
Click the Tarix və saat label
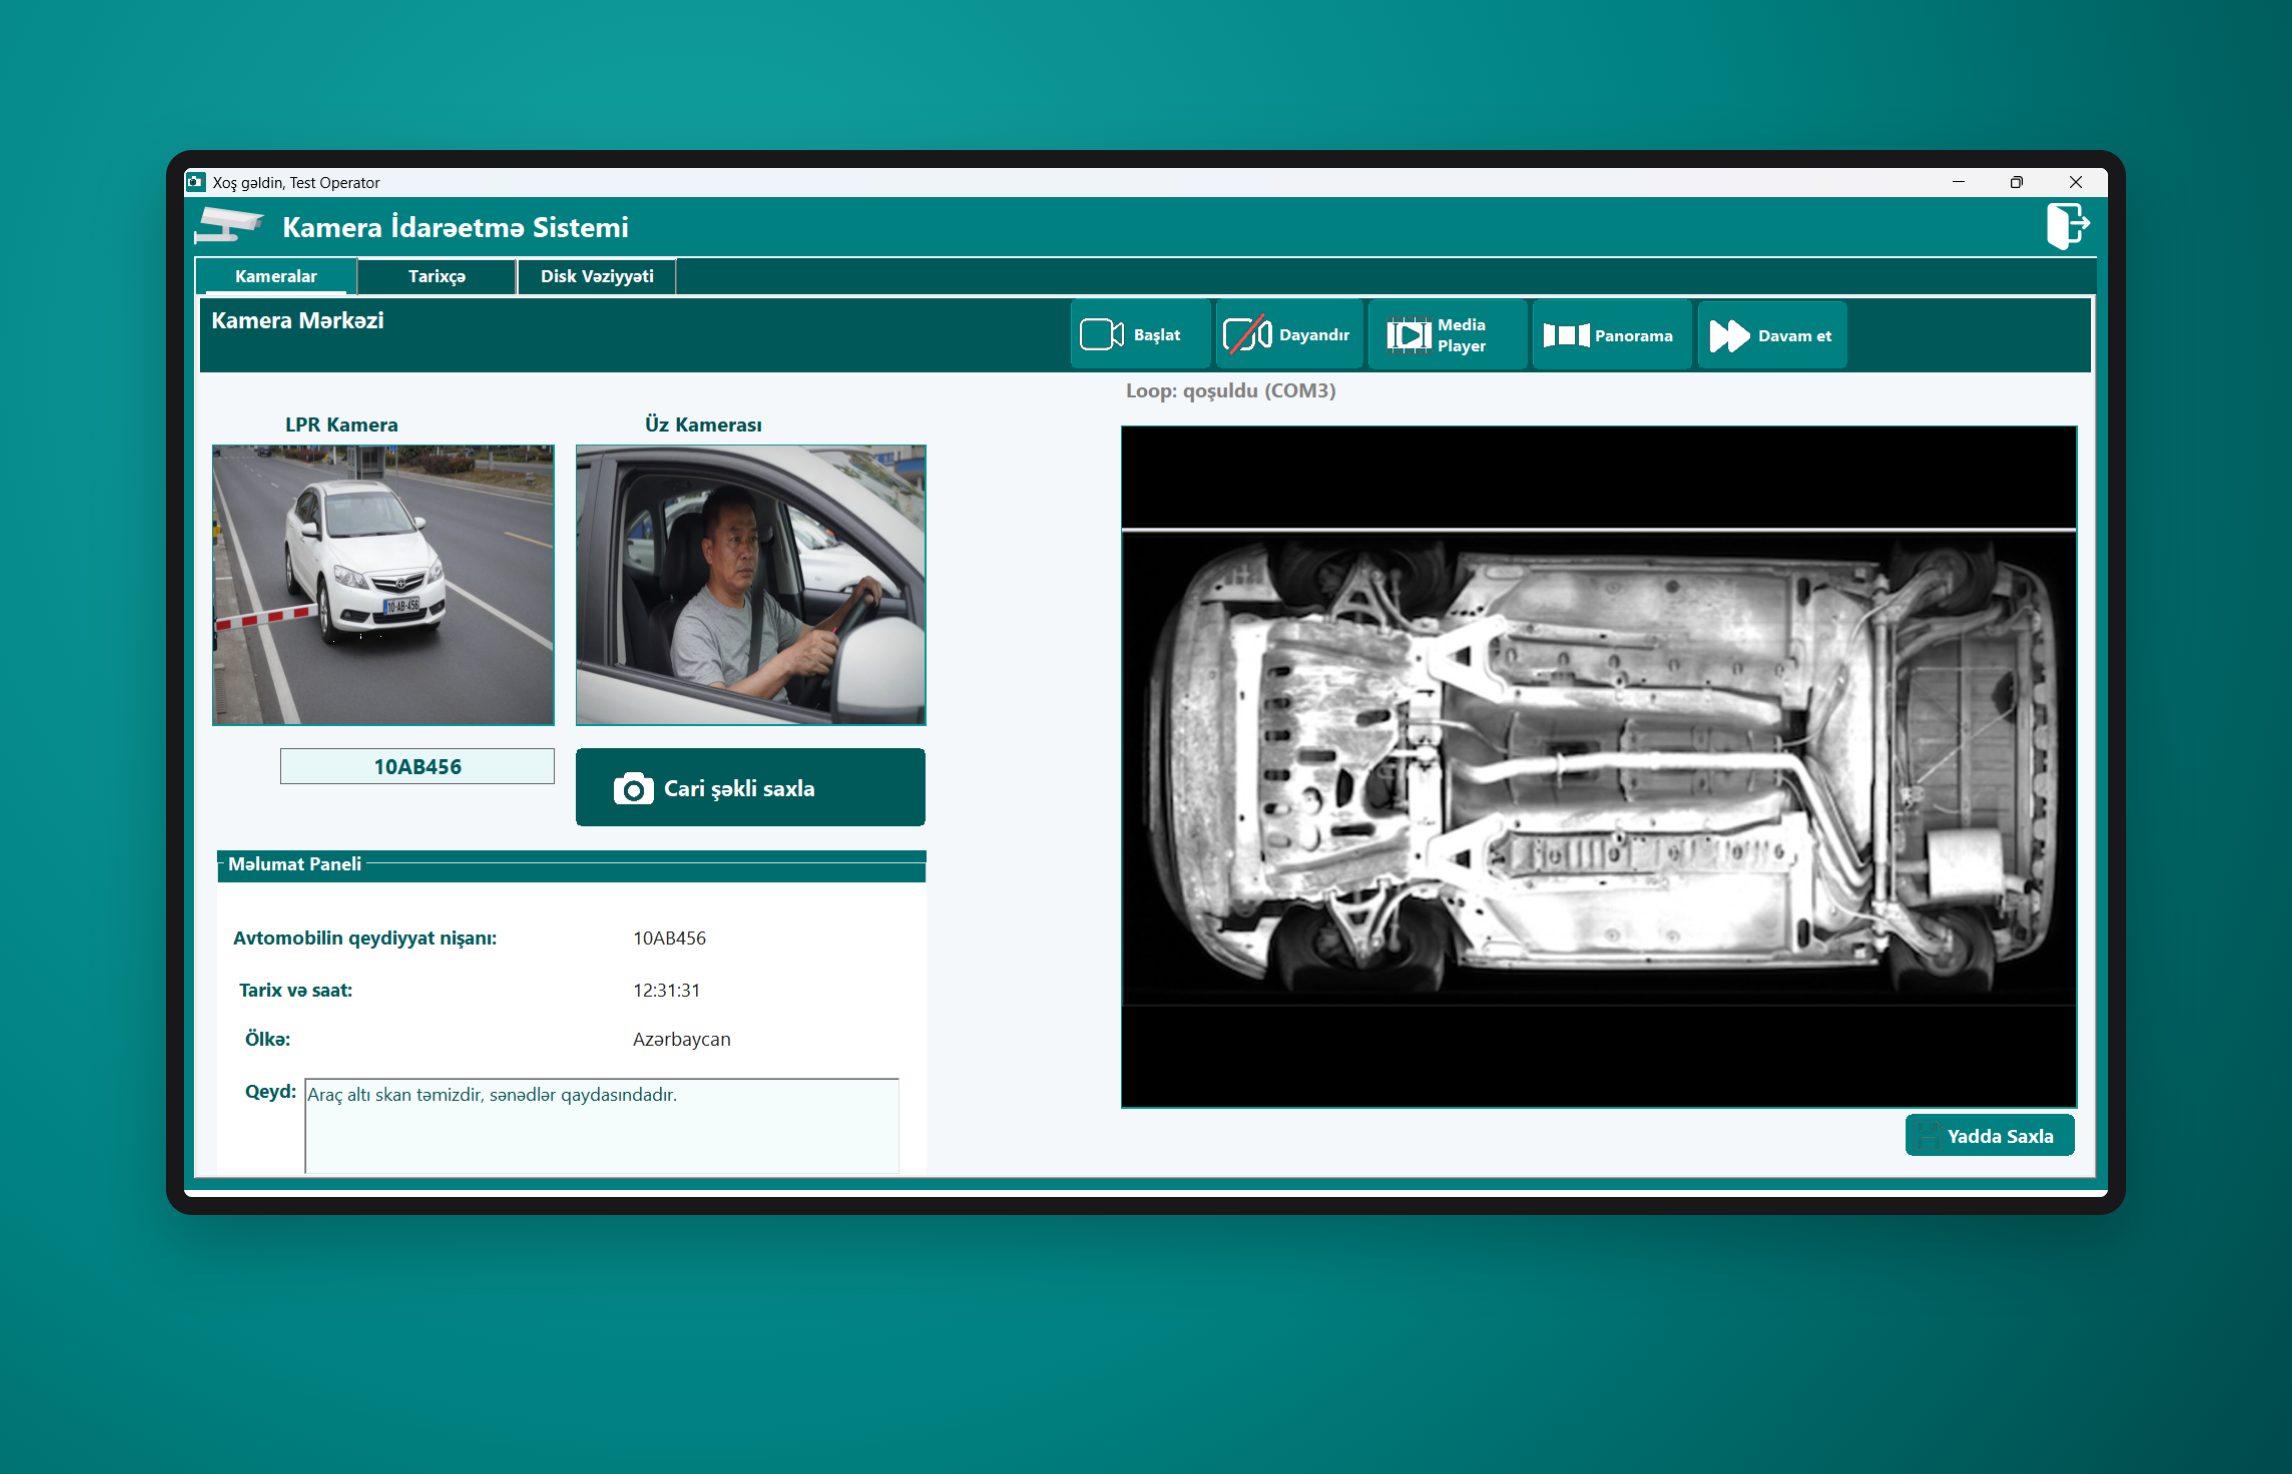tap(296, 990)
